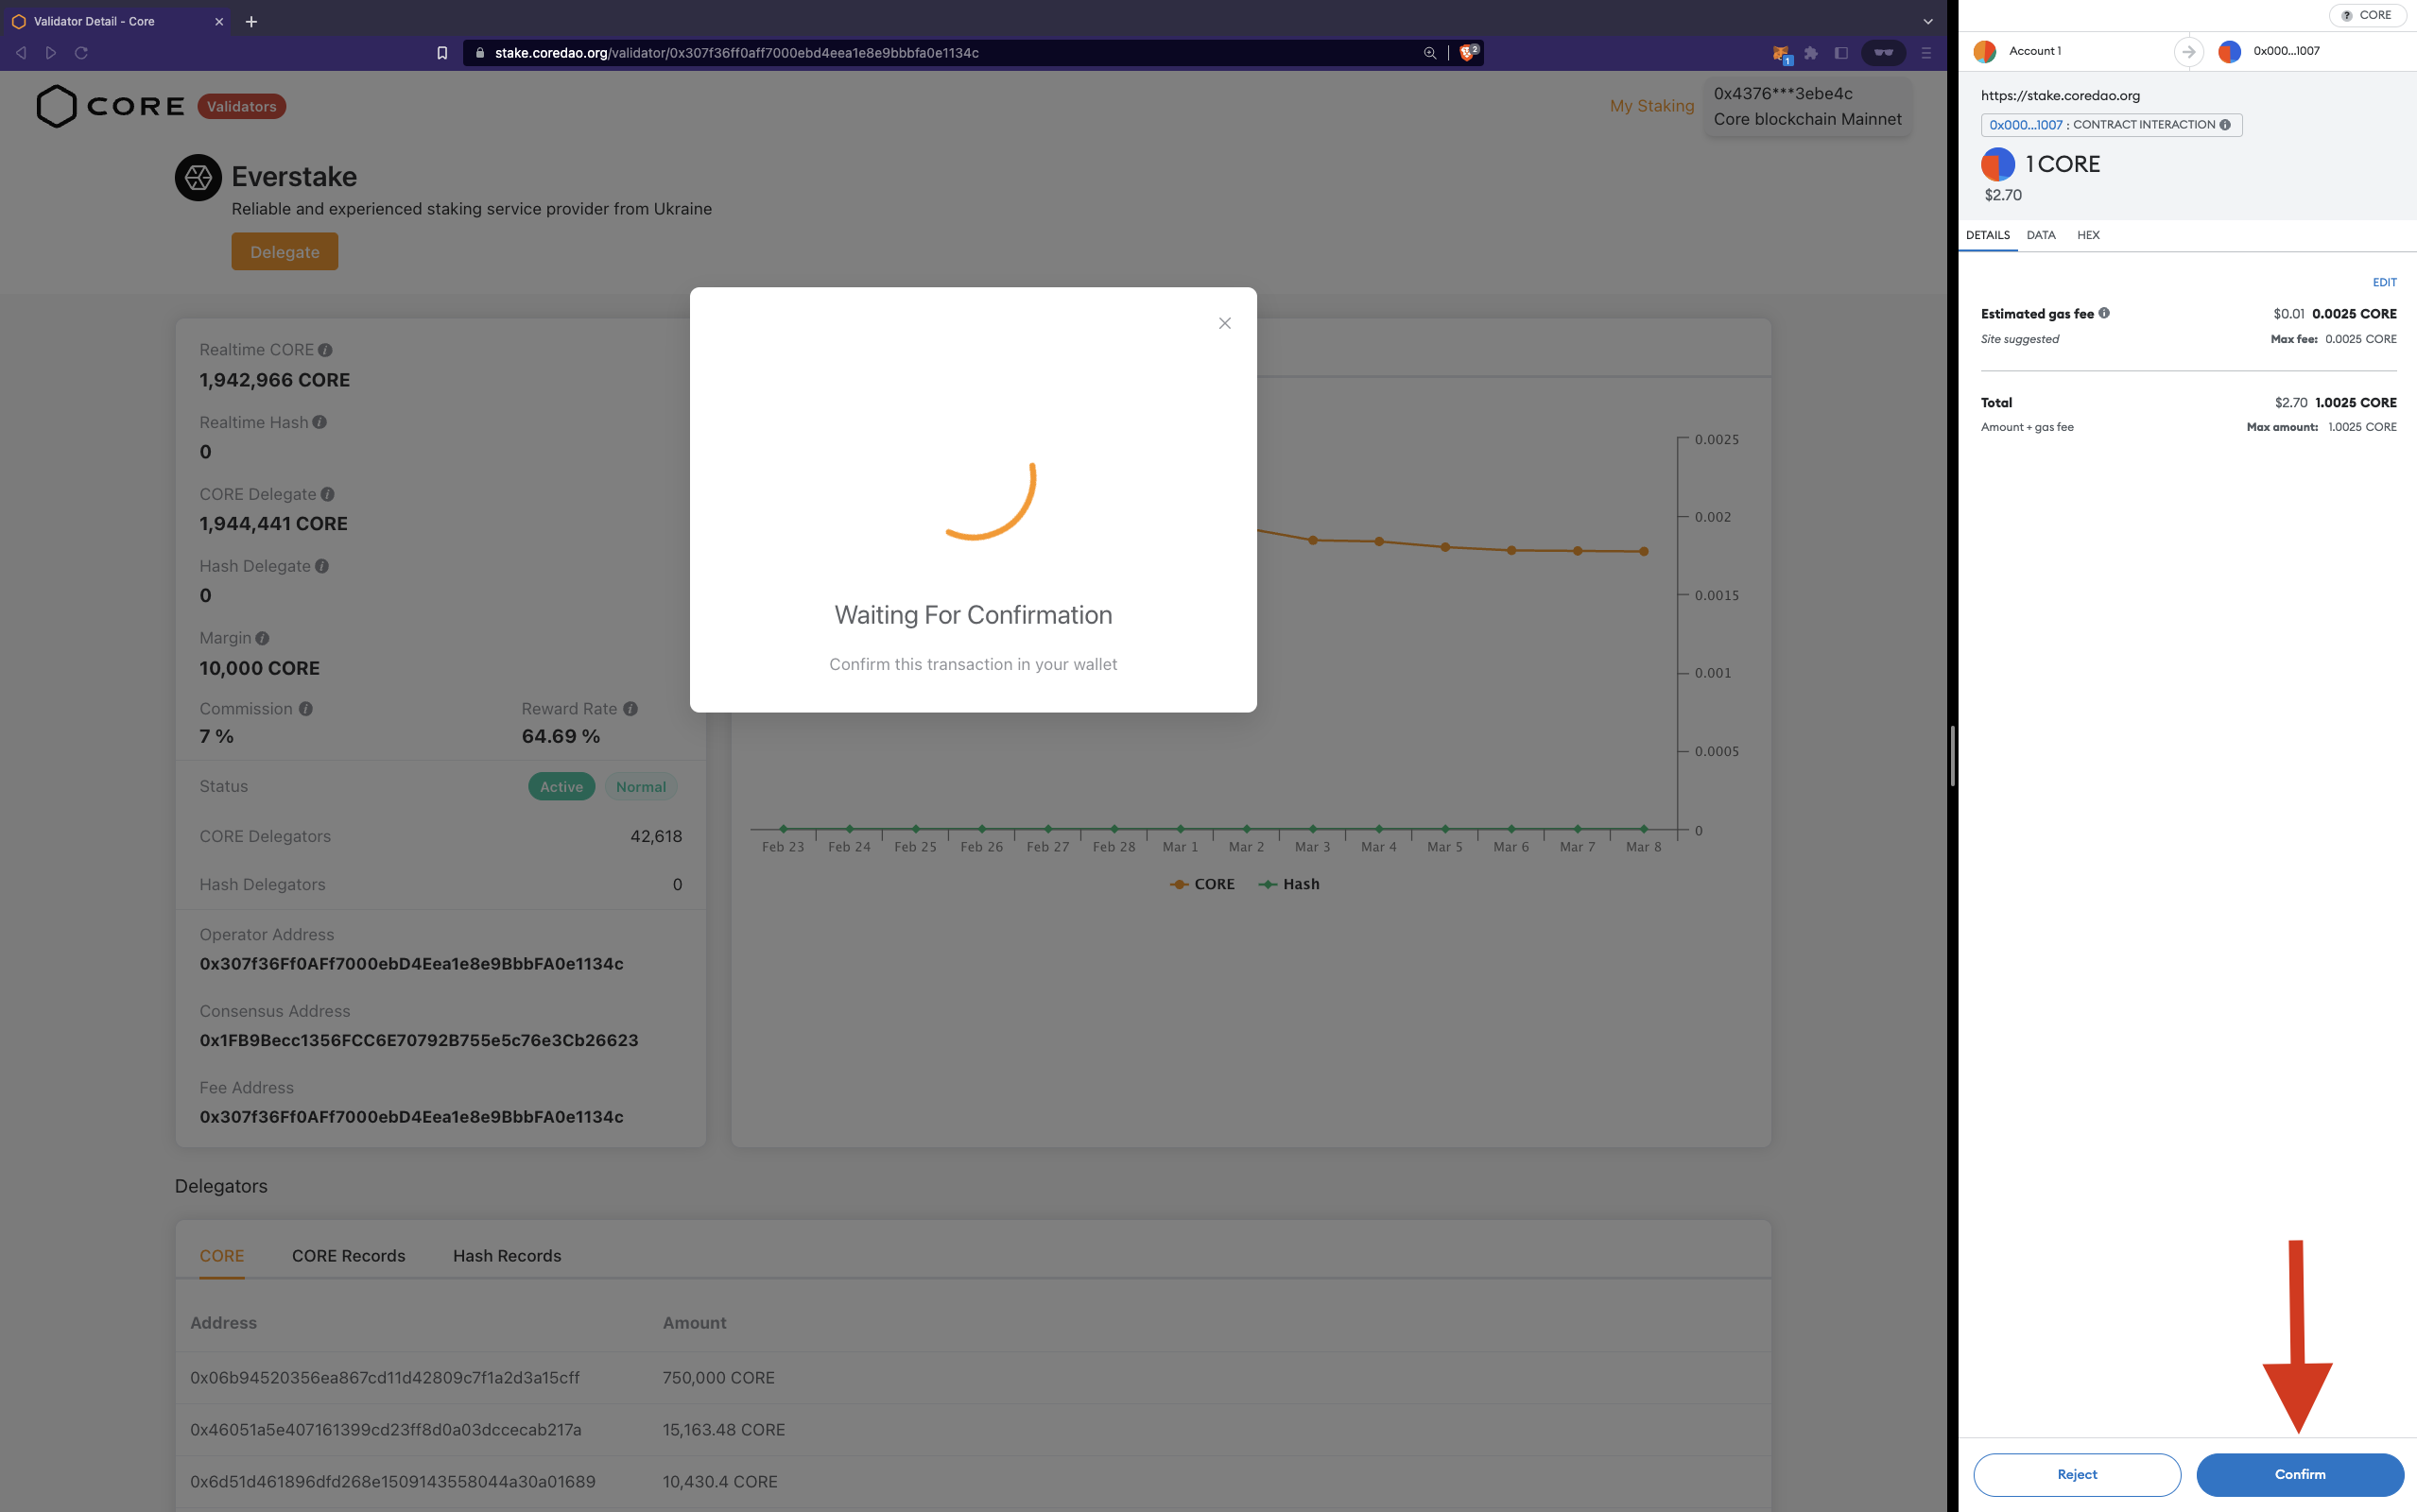
Task: Click the info icon beside Estimated gas fee
Action: point(2105,313)
